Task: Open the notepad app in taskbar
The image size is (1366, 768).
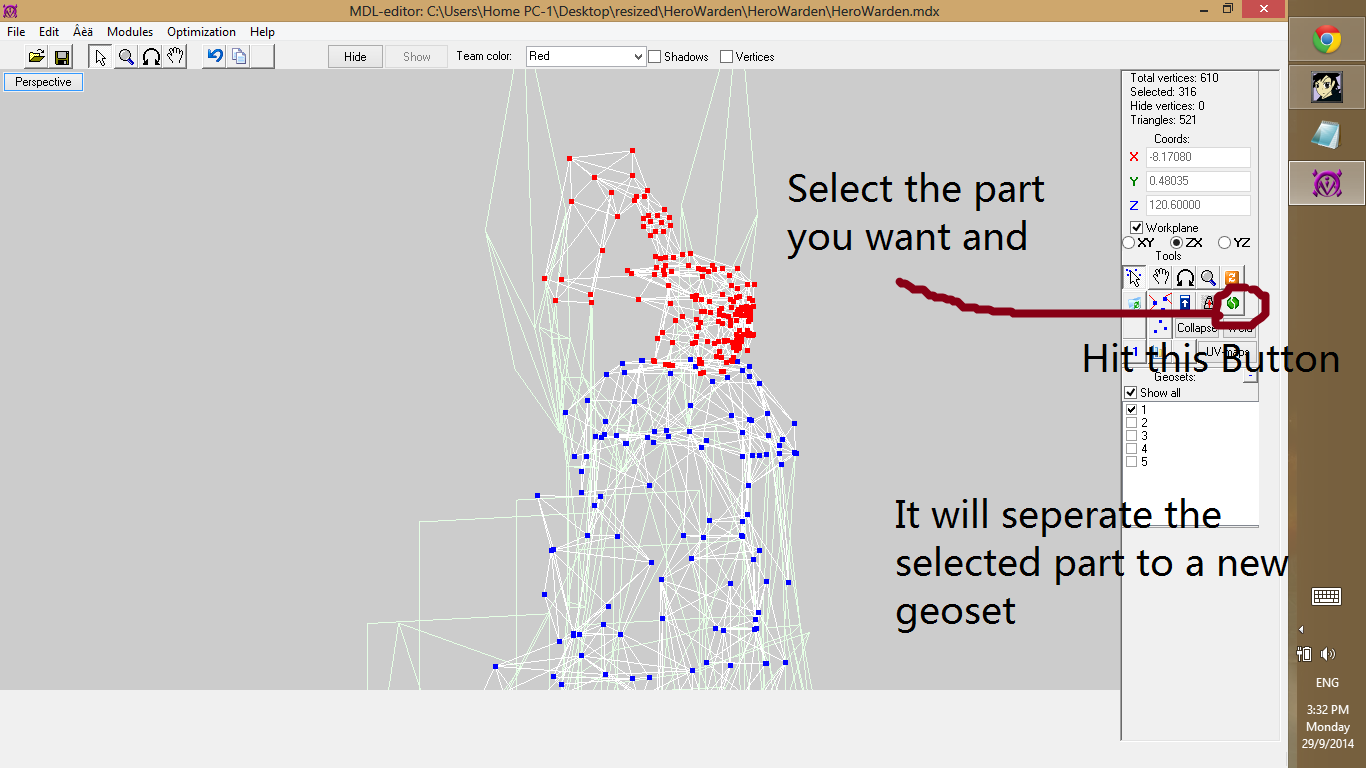Action: 1327,135
